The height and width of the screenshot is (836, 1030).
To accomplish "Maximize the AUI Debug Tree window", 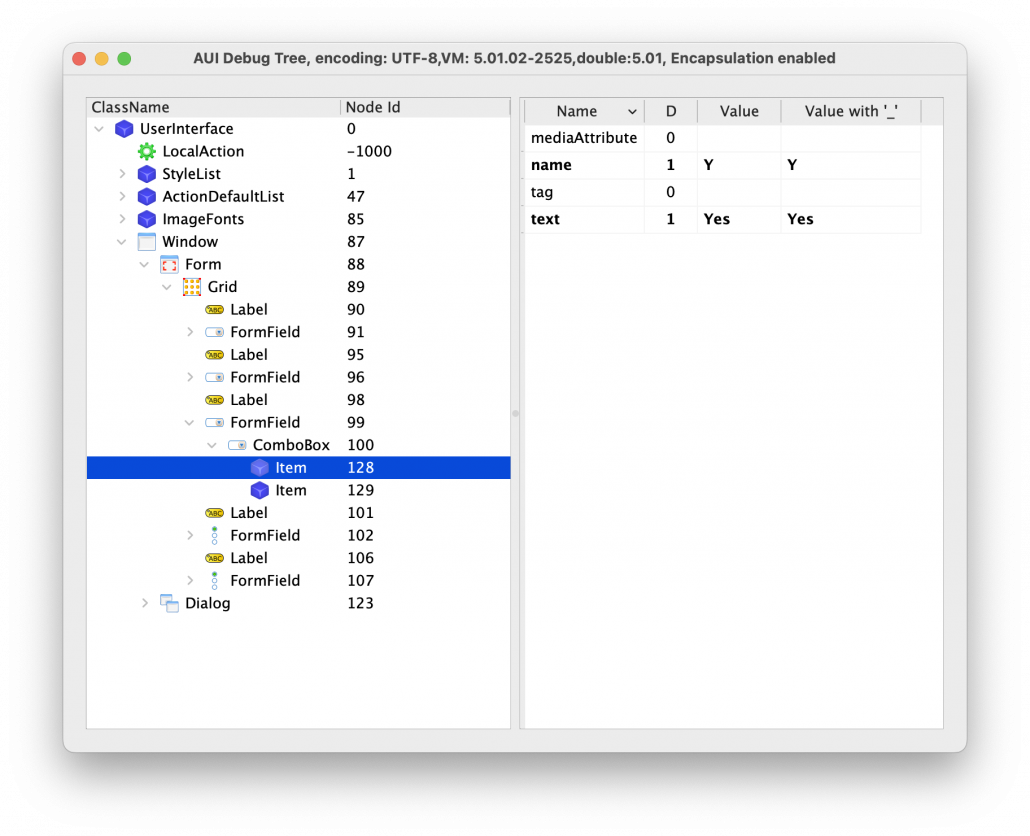I will [124, 58].
